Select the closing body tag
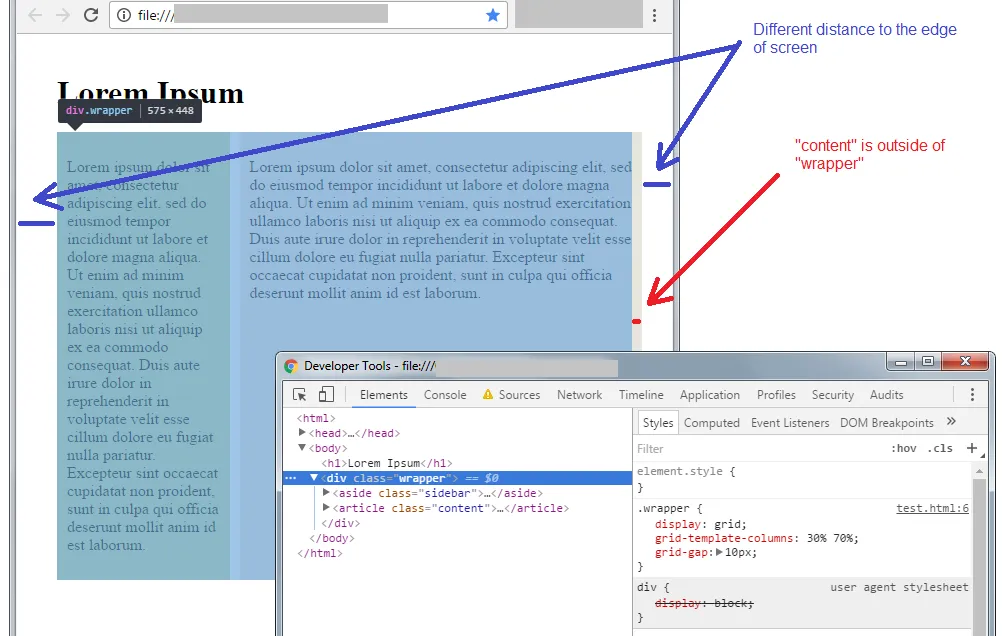The width and height of the screenshot is (1002, 636). coord(332,538)
